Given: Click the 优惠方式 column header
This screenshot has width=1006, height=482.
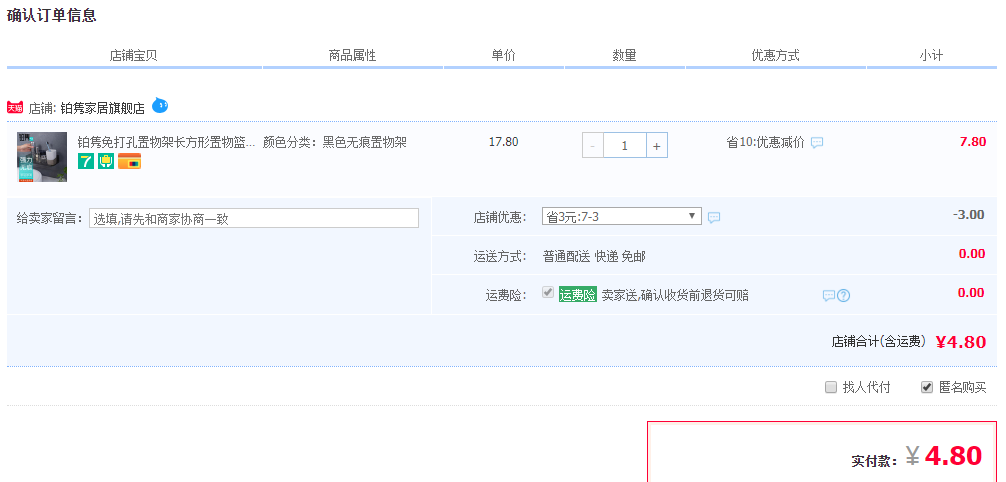Looking at the screenshot, I should click(x=776, y=55).
